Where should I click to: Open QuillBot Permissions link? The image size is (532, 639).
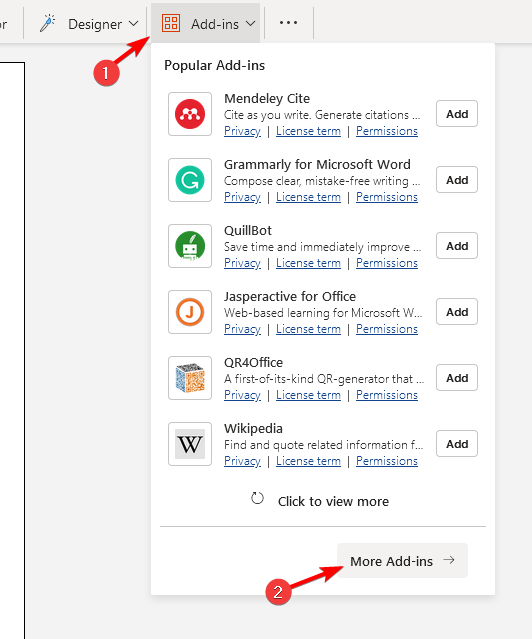click(x=387, y=263)
